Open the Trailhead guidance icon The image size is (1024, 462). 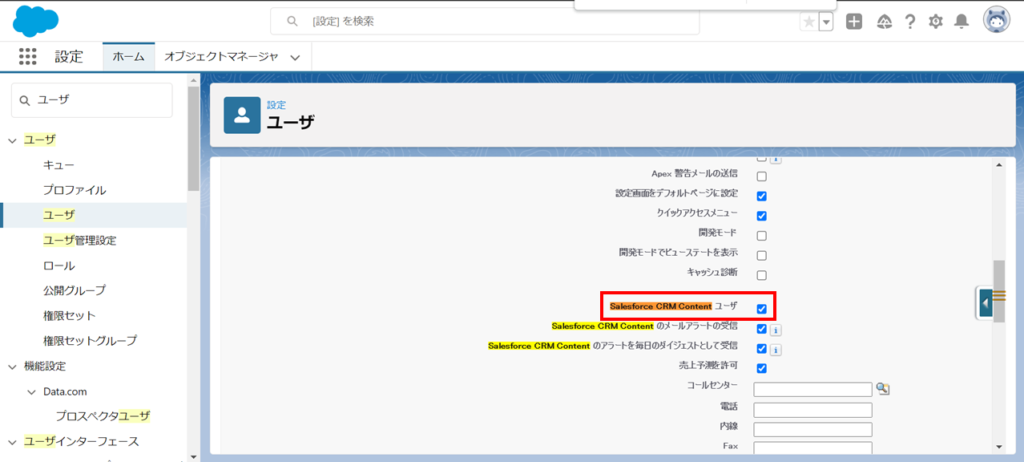tap(883, 22)
